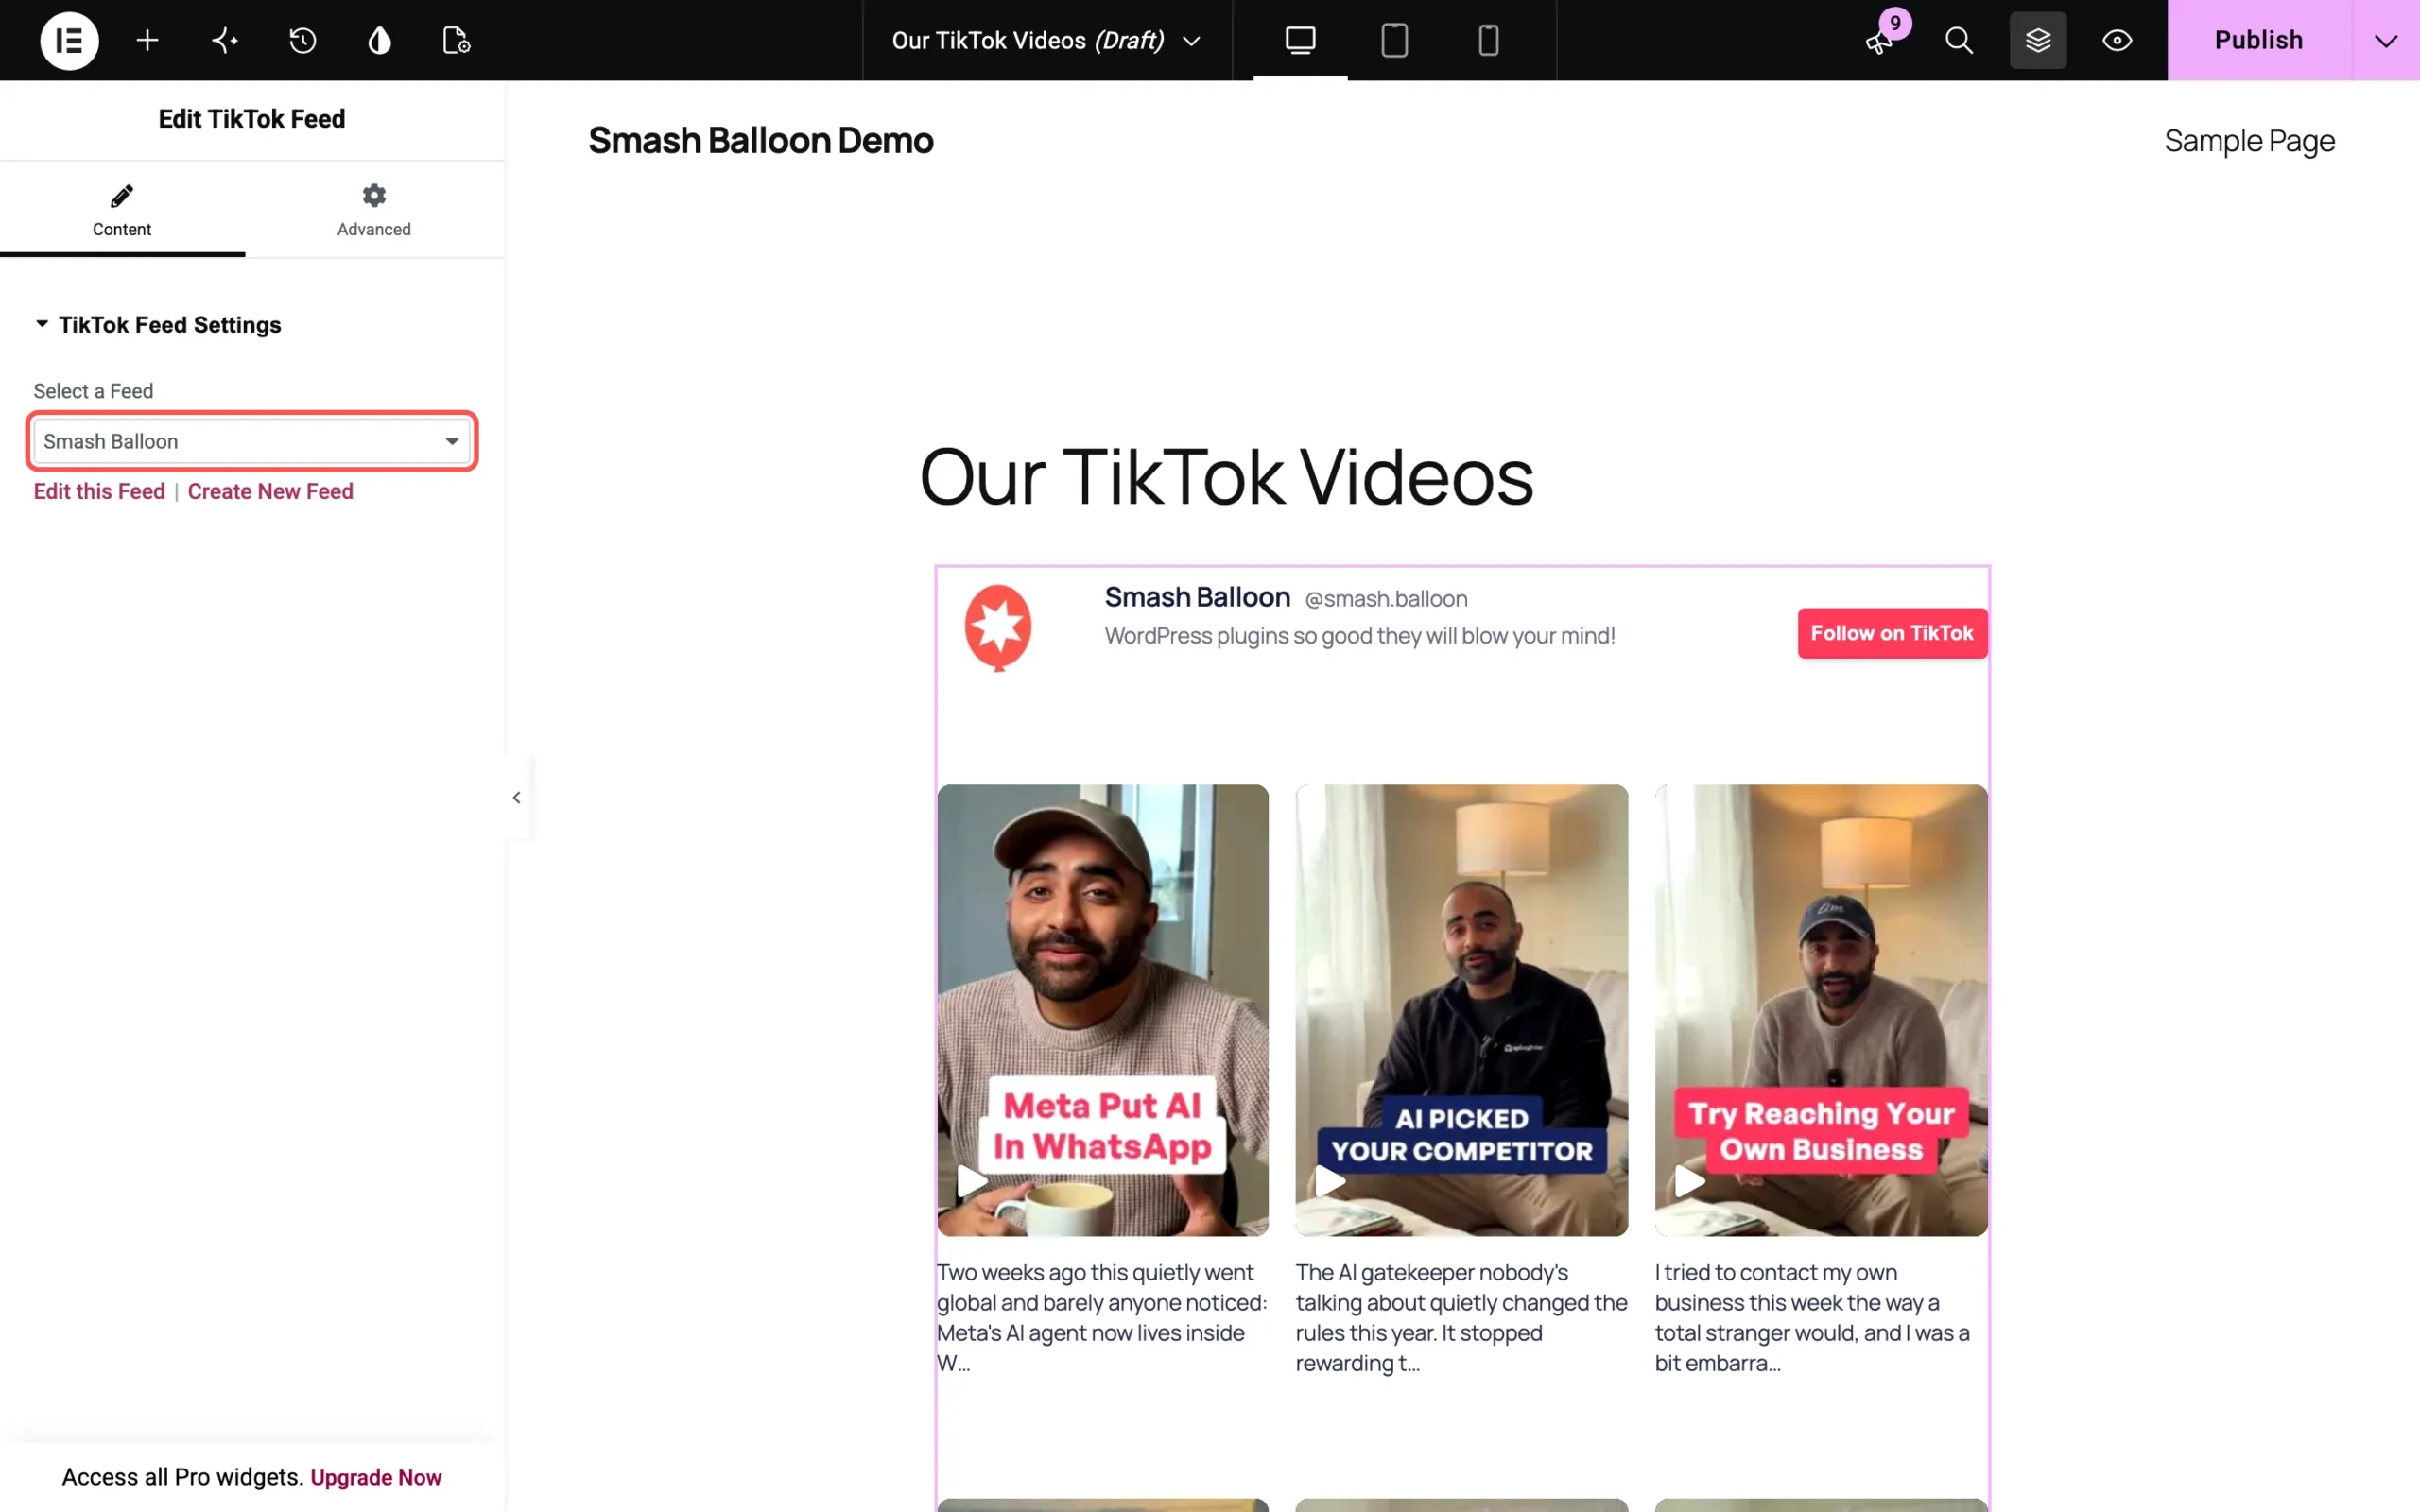Switch to mobile responsive view
Image resolution: width=2420 pixels, height=1512 pixels.
click(1488, 40)
